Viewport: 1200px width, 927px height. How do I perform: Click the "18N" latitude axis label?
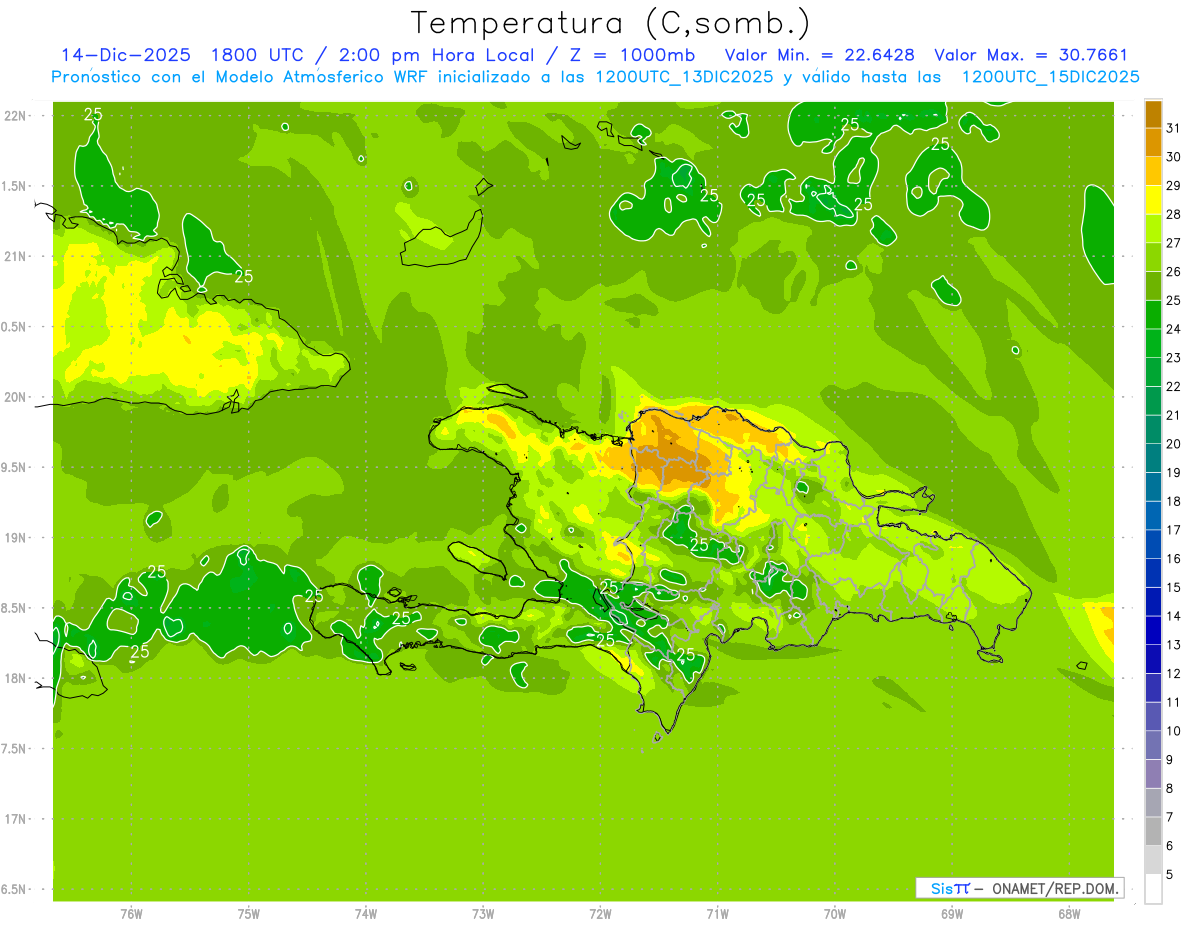point(15,678)
